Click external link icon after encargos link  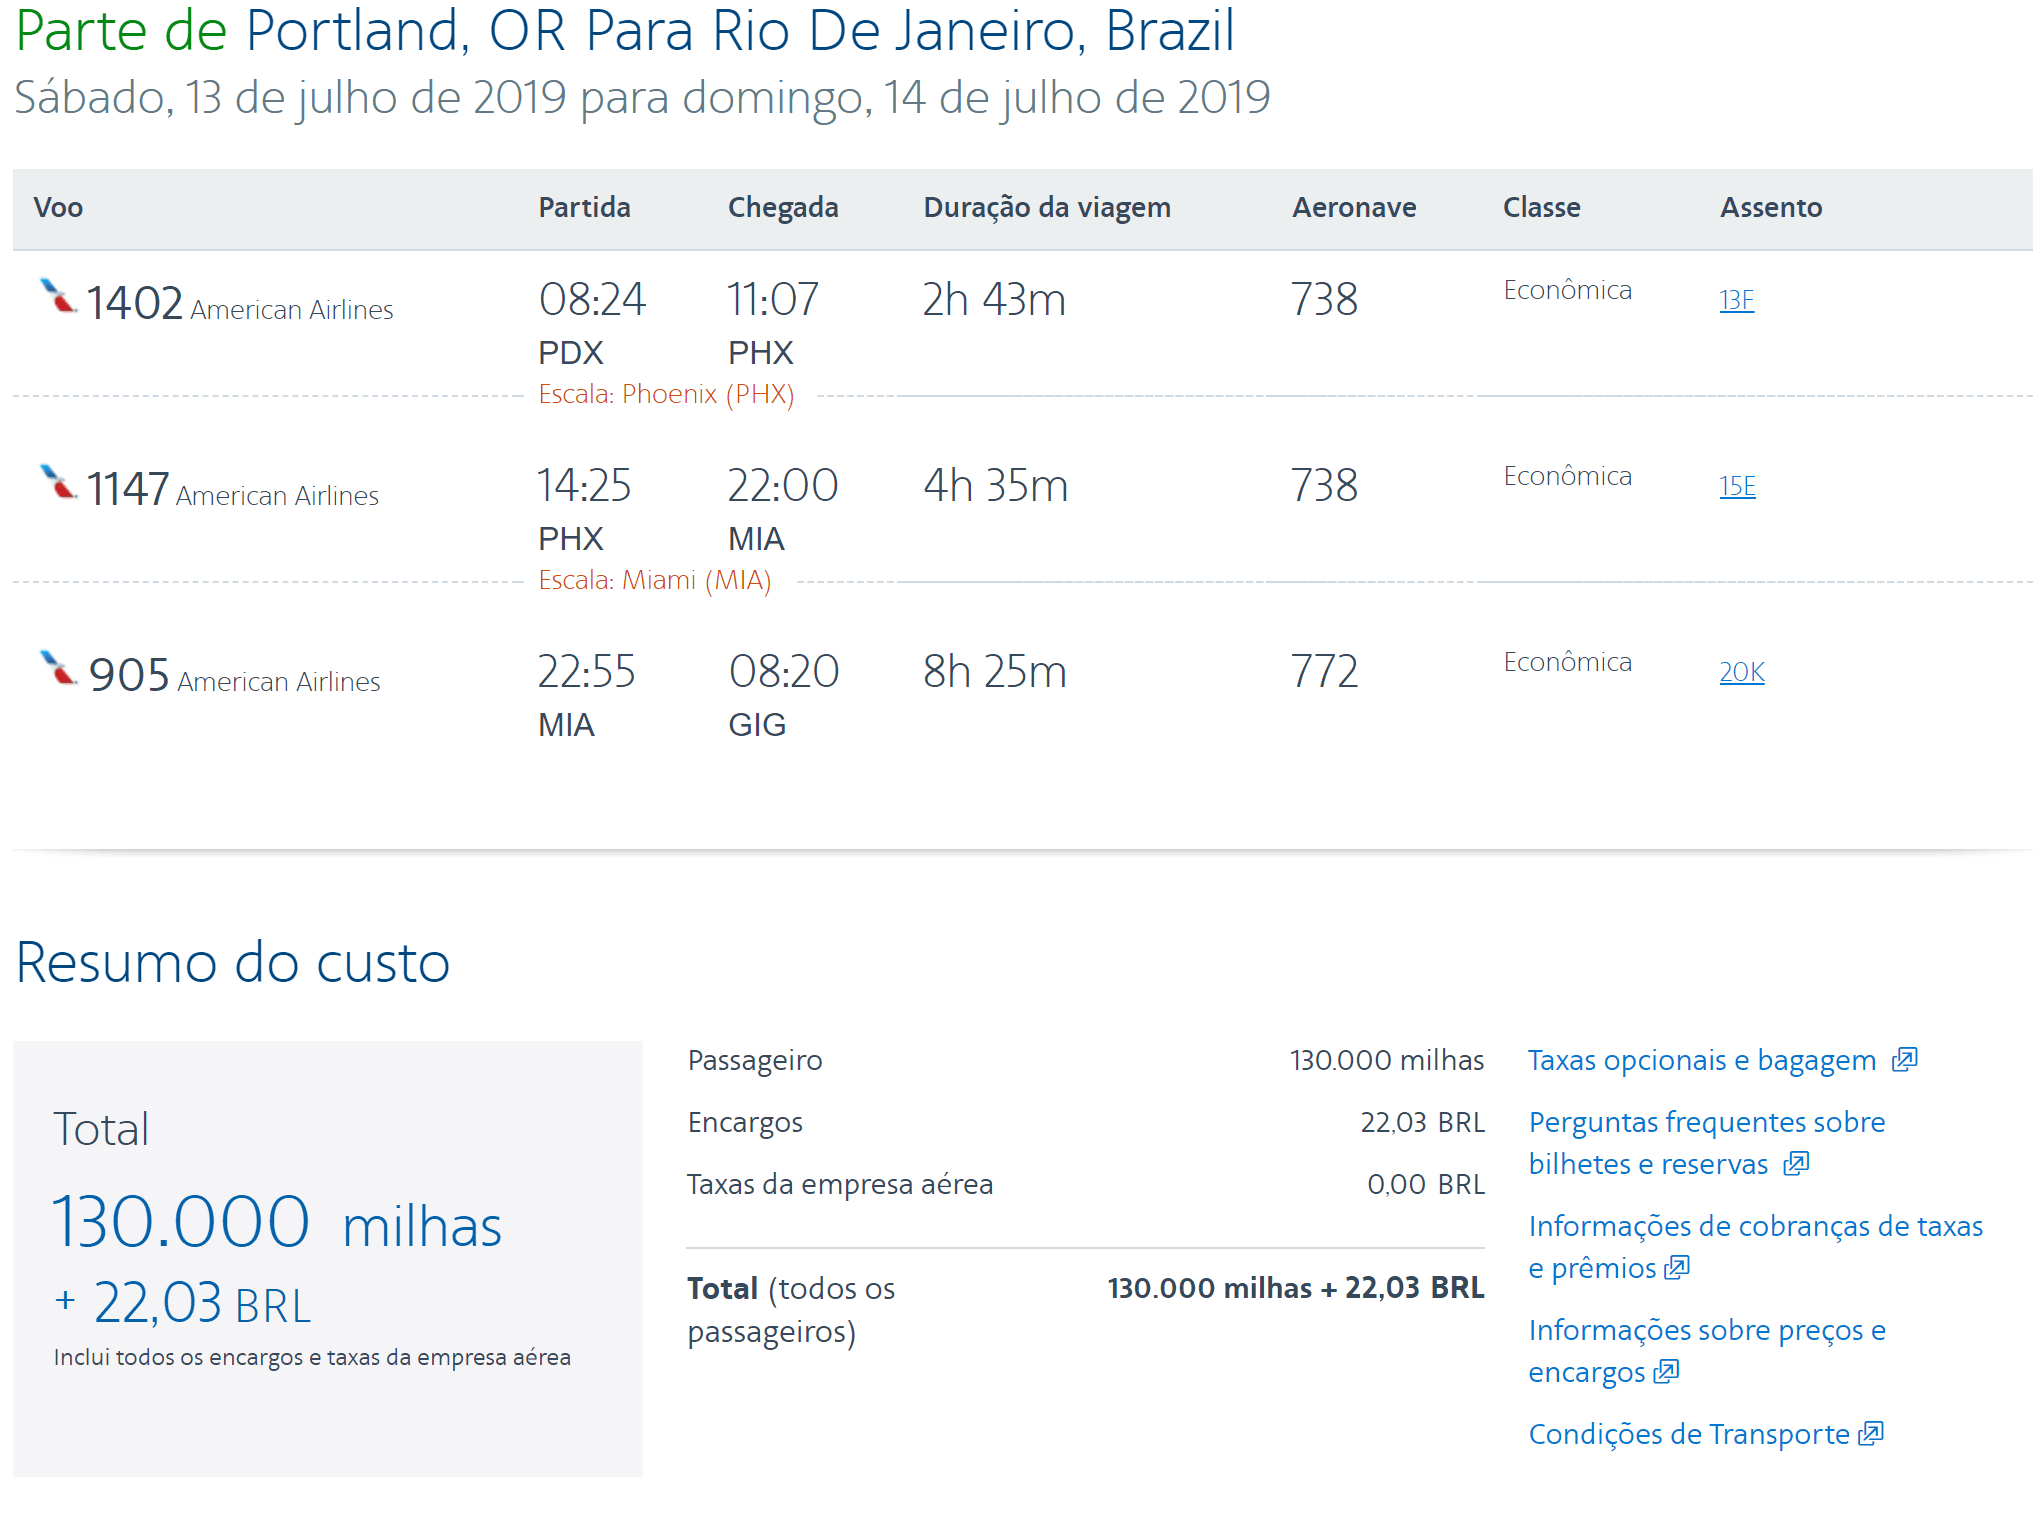(x=1665, y=1371)
